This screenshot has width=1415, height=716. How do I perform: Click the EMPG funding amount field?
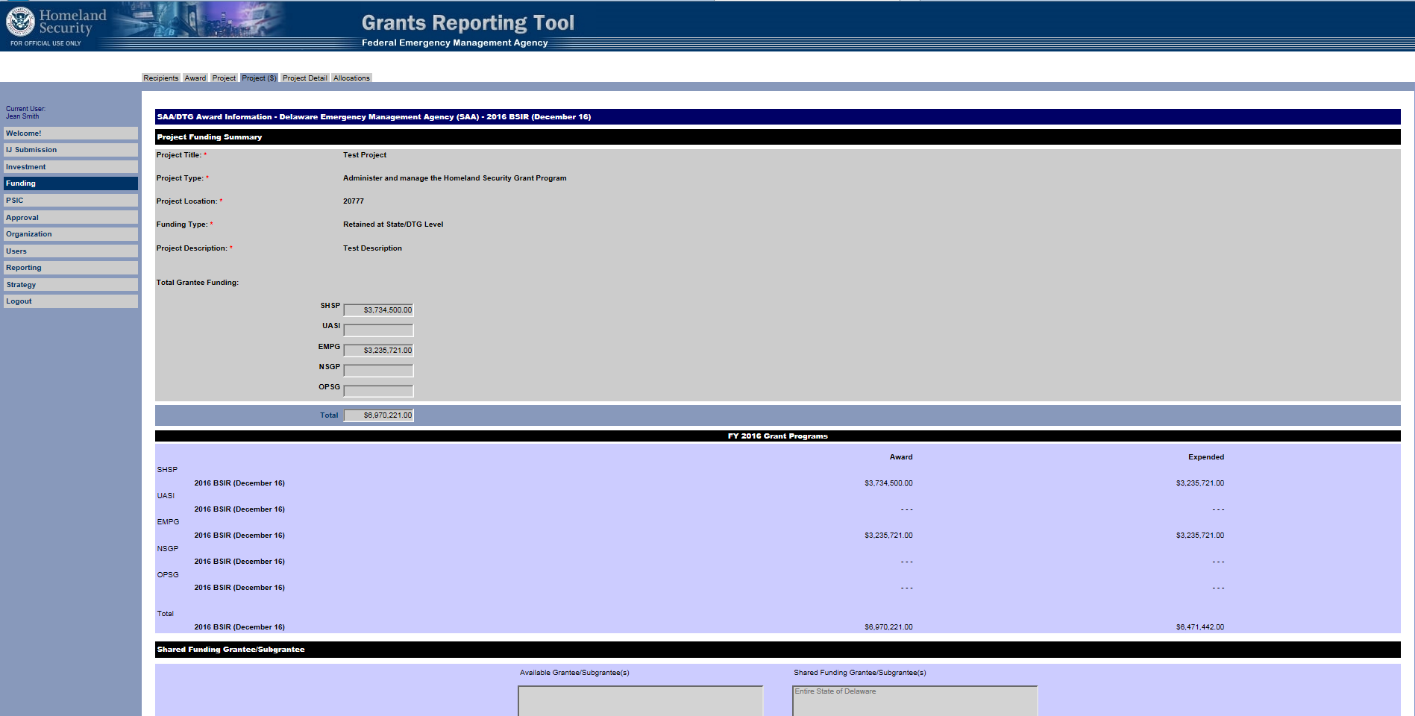(378, 350)
